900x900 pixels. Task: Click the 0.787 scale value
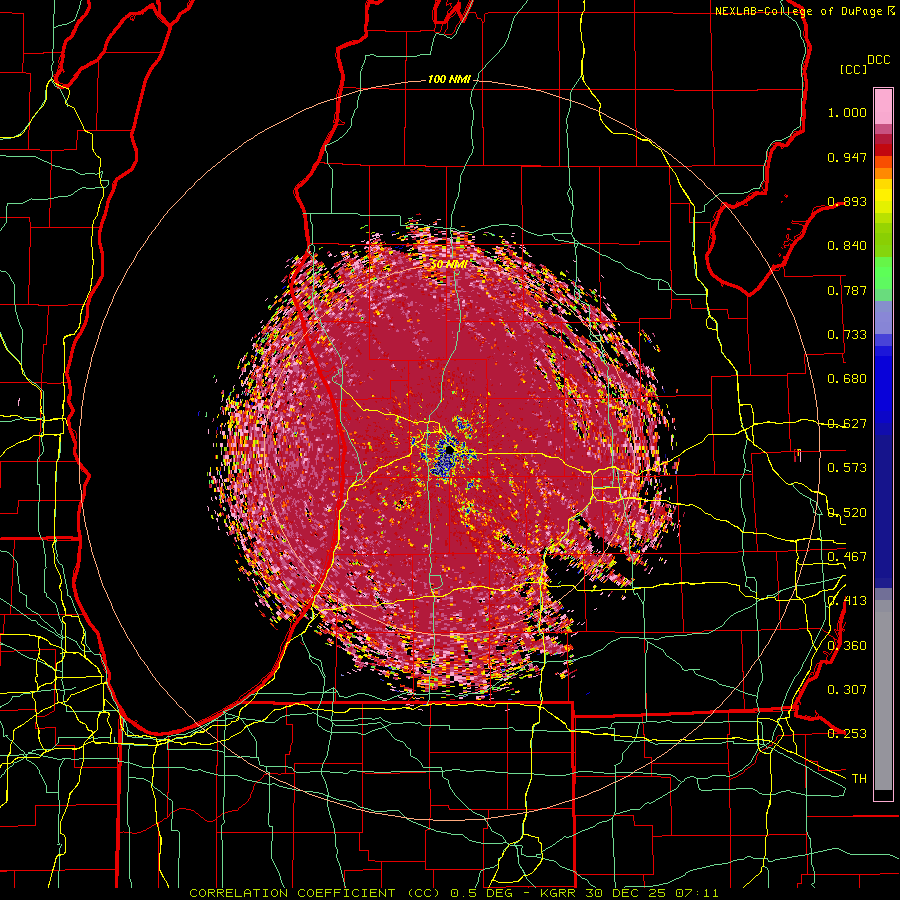pos(847,290)
